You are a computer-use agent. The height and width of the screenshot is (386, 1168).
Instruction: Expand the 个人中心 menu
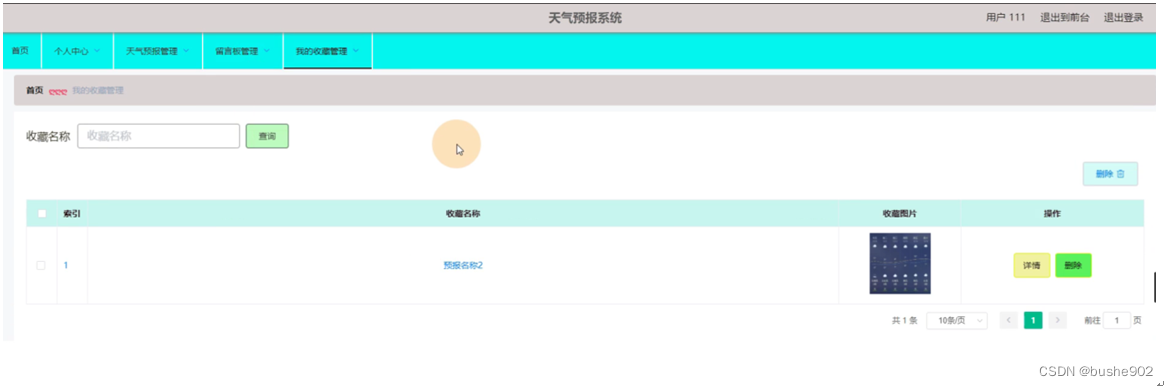pyautogui.click(x=77, y=51)
